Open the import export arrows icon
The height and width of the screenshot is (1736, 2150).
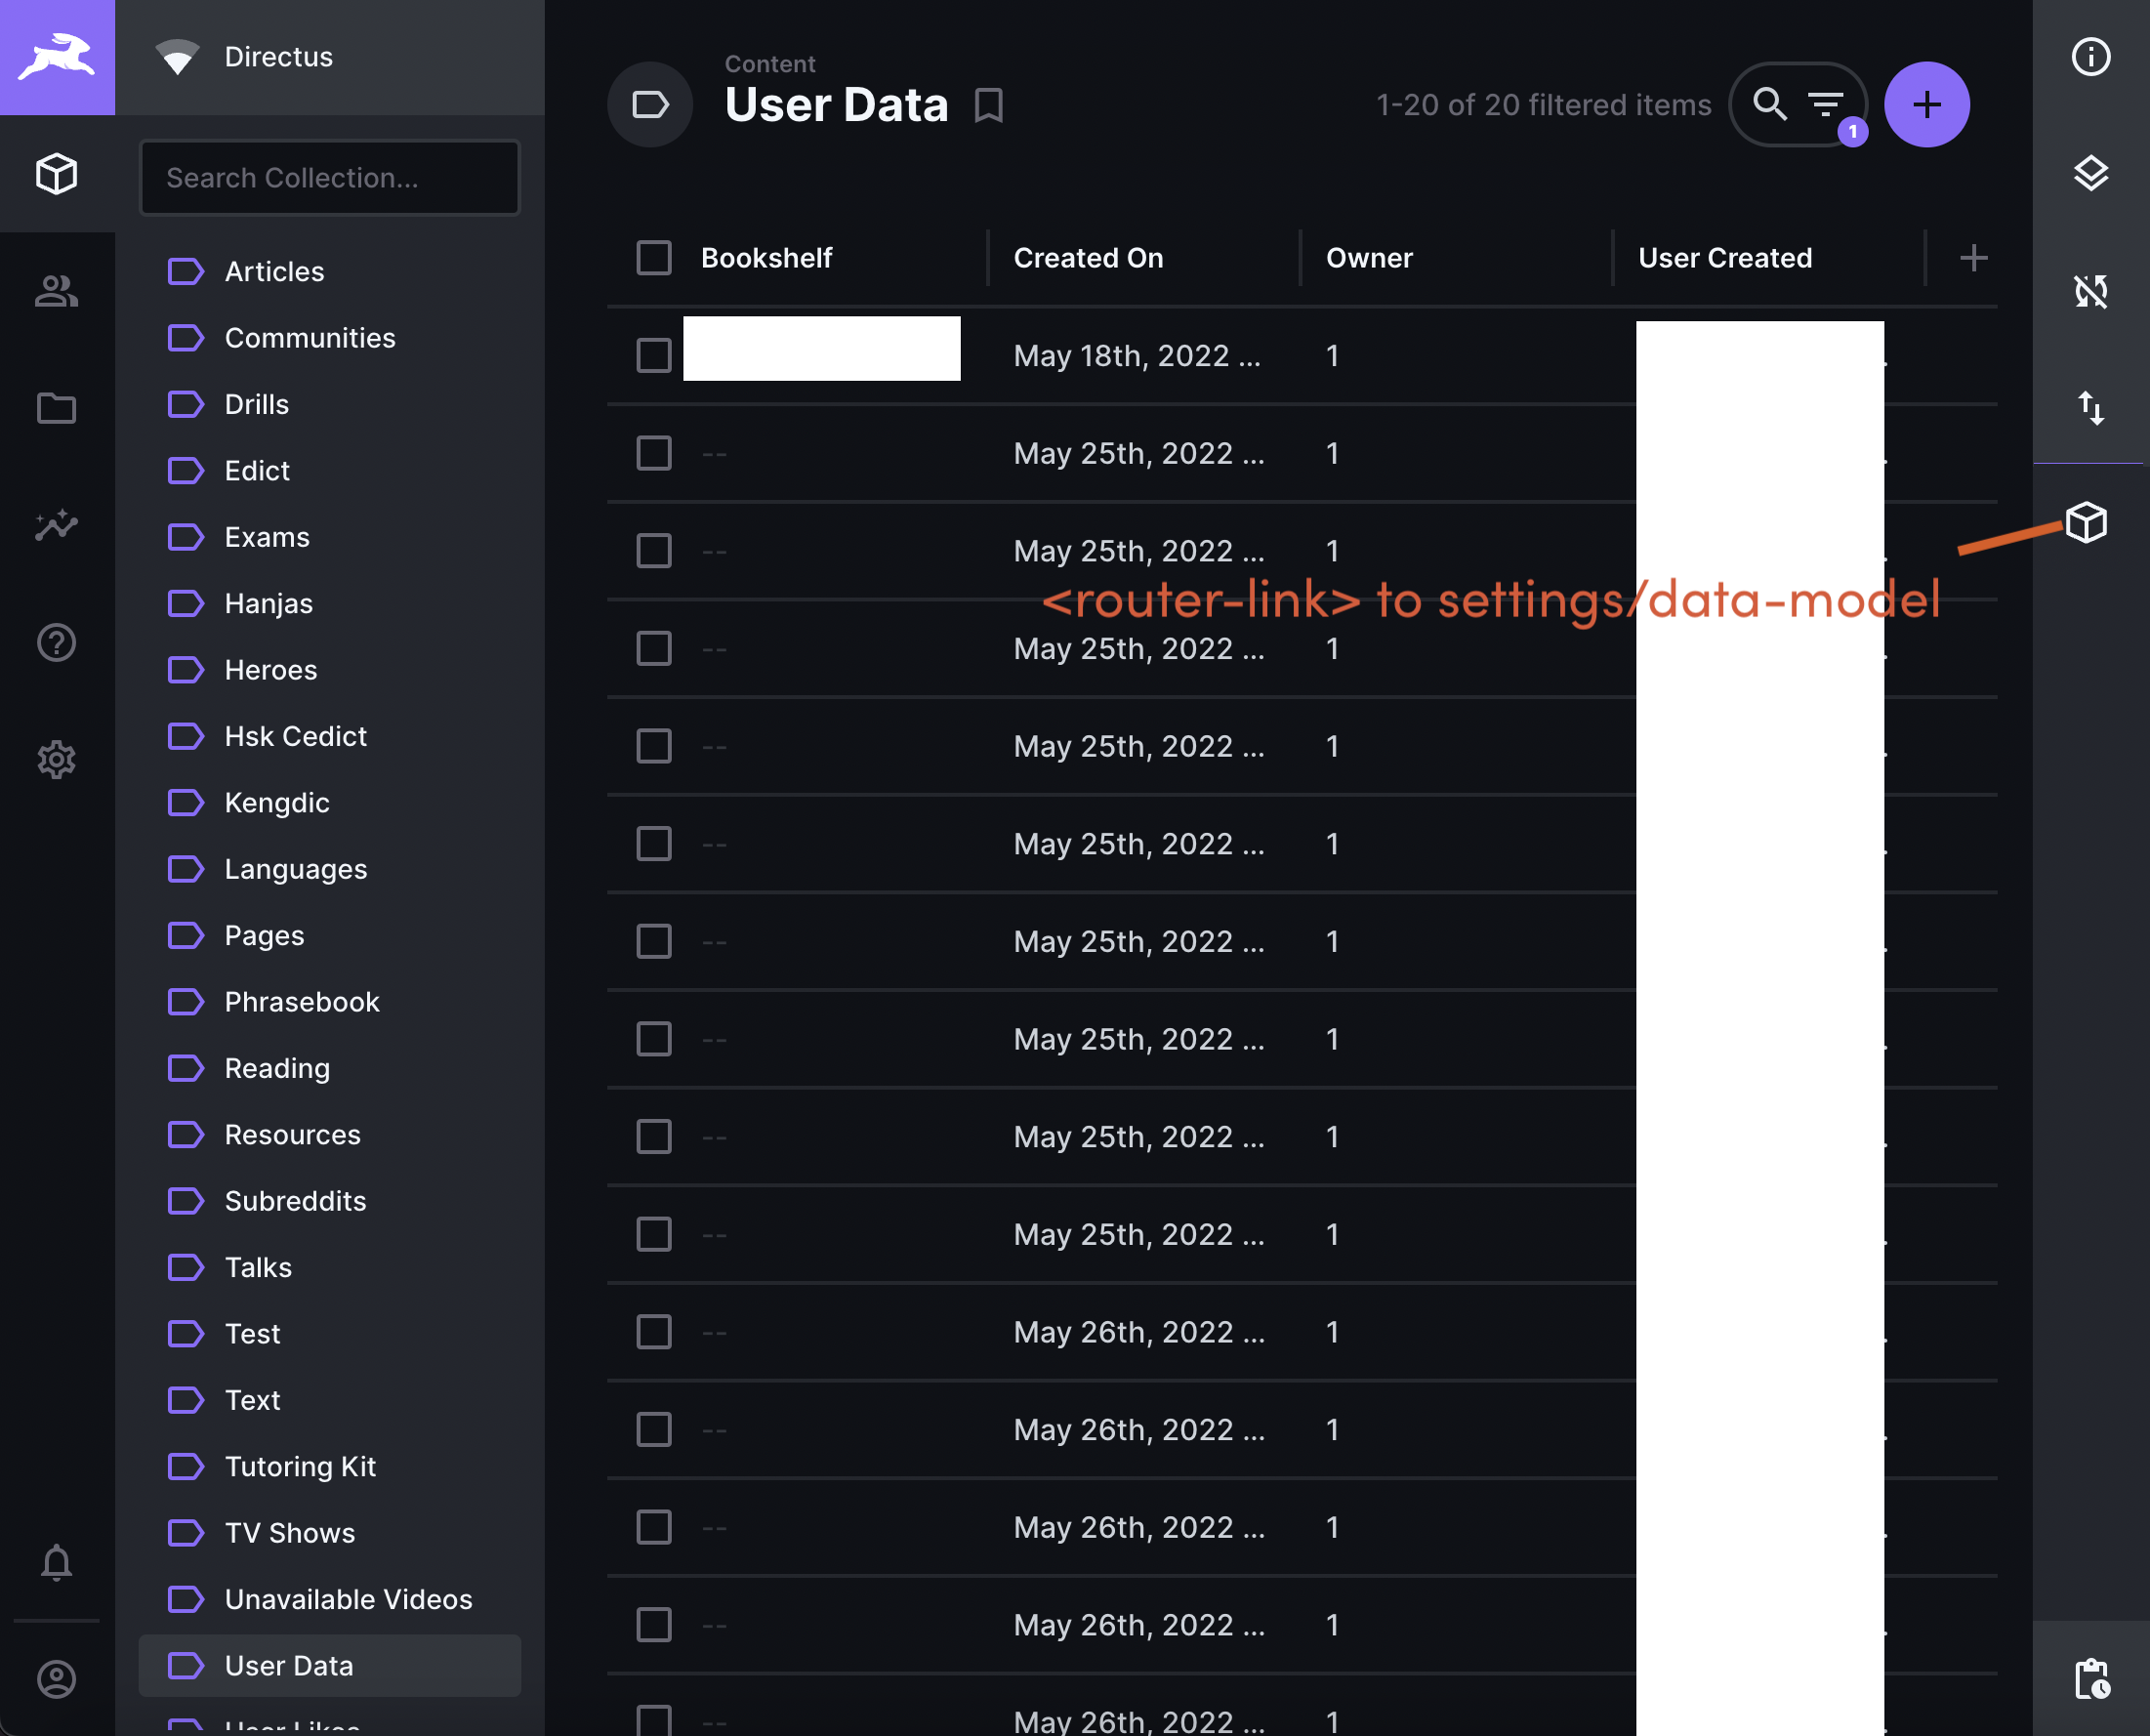pos(2091,408)
